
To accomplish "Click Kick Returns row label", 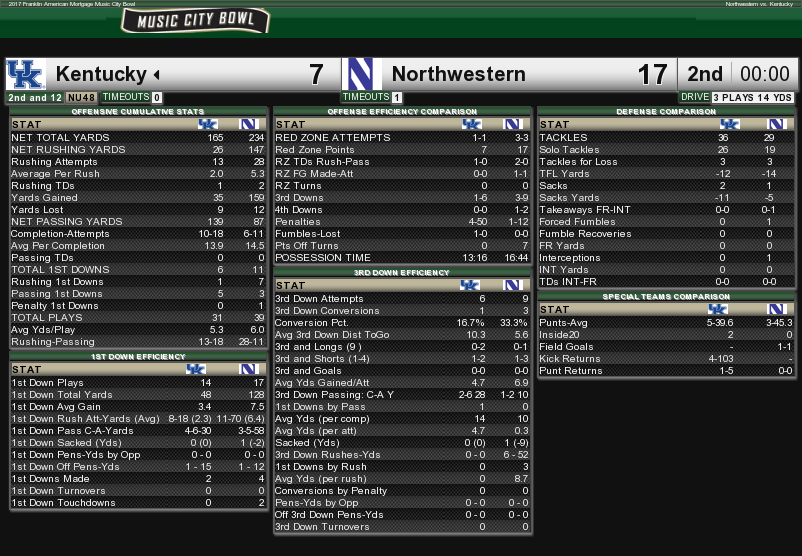I will tap(570, 359).
